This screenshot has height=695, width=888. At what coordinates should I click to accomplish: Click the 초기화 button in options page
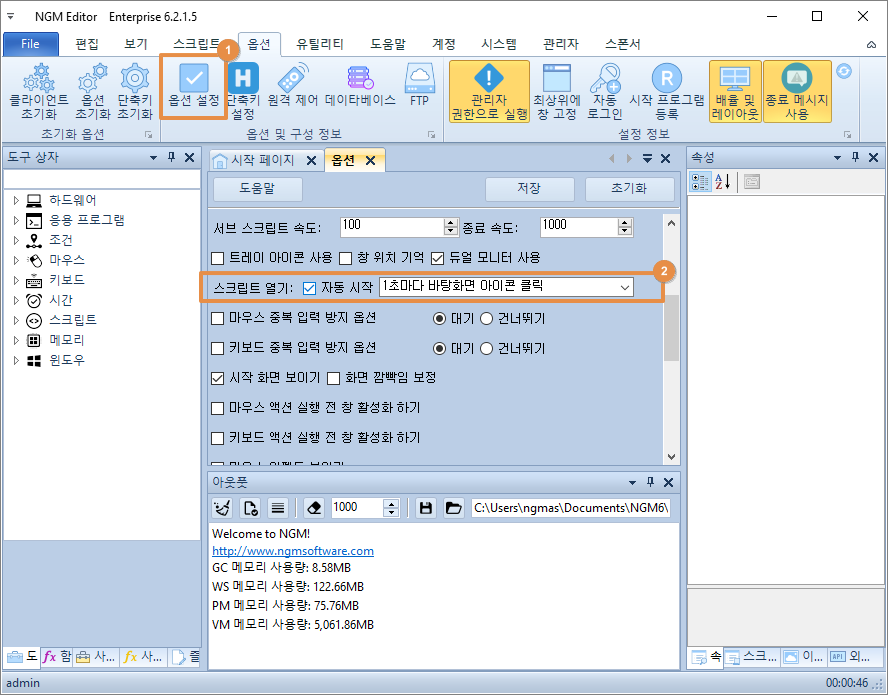pos(629,189)
